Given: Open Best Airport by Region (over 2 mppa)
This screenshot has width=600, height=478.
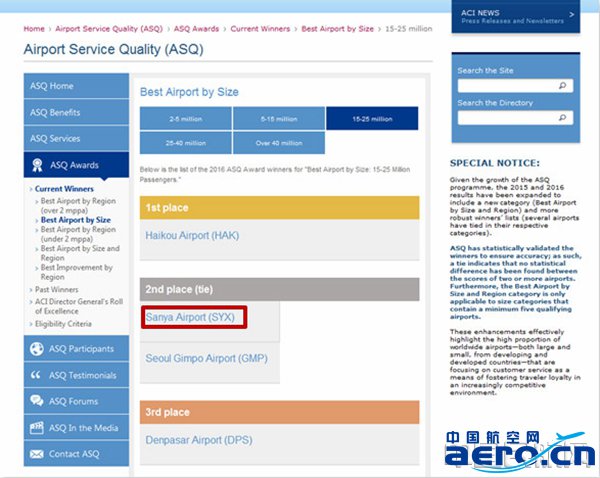Looking at the screenshot, I should pos(78,206).
